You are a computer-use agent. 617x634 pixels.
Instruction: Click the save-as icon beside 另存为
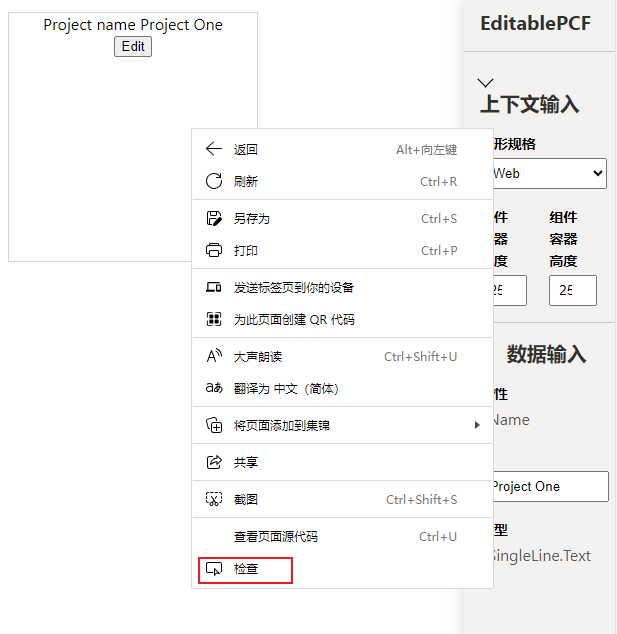coord(213,218)
